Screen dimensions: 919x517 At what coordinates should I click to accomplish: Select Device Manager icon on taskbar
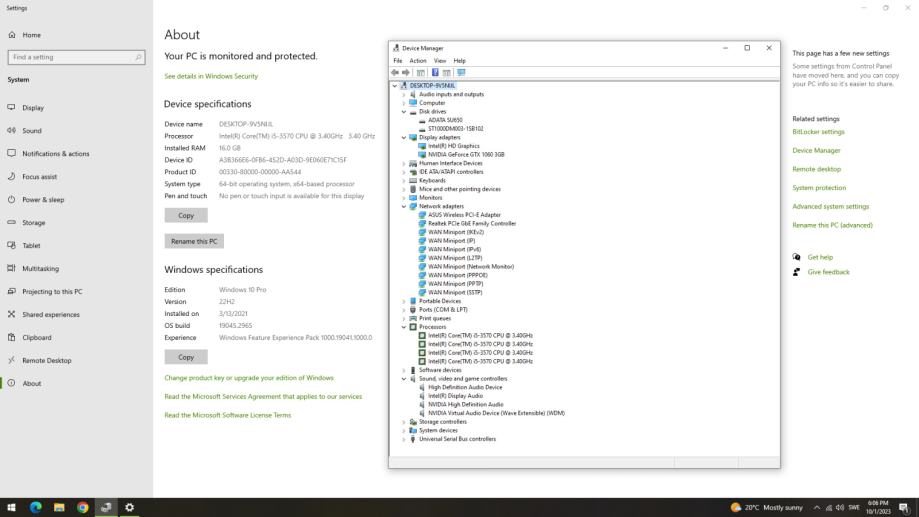coord(106,507)
